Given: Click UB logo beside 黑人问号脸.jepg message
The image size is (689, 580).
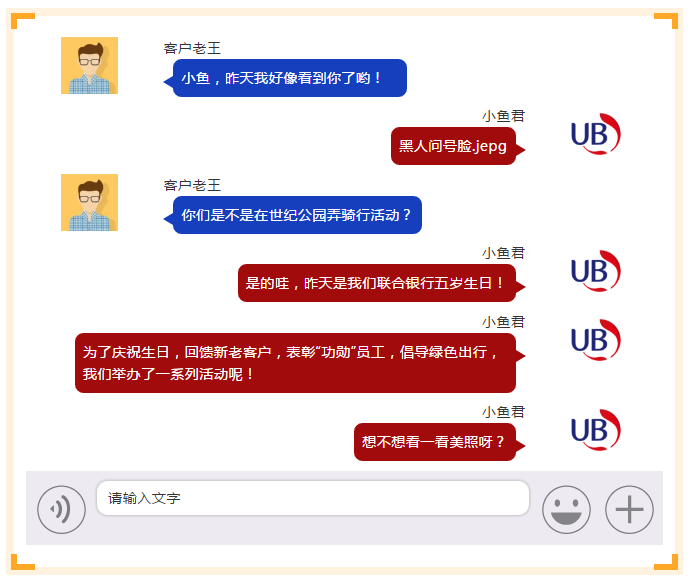Looking at the screenshot, I should click(596, 134).
